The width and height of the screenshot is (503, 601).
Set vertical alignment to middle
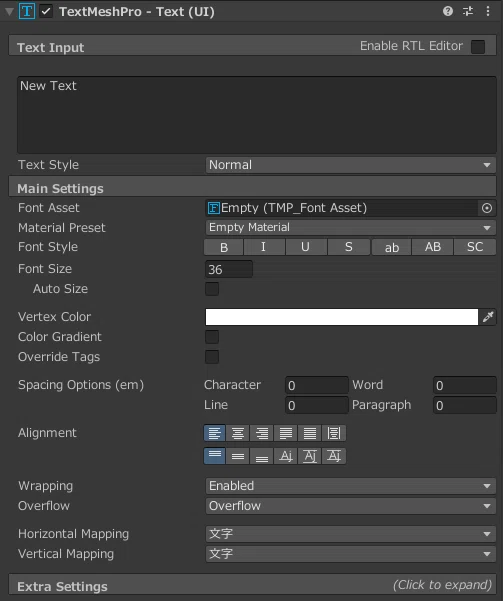[x=238, y=456]
